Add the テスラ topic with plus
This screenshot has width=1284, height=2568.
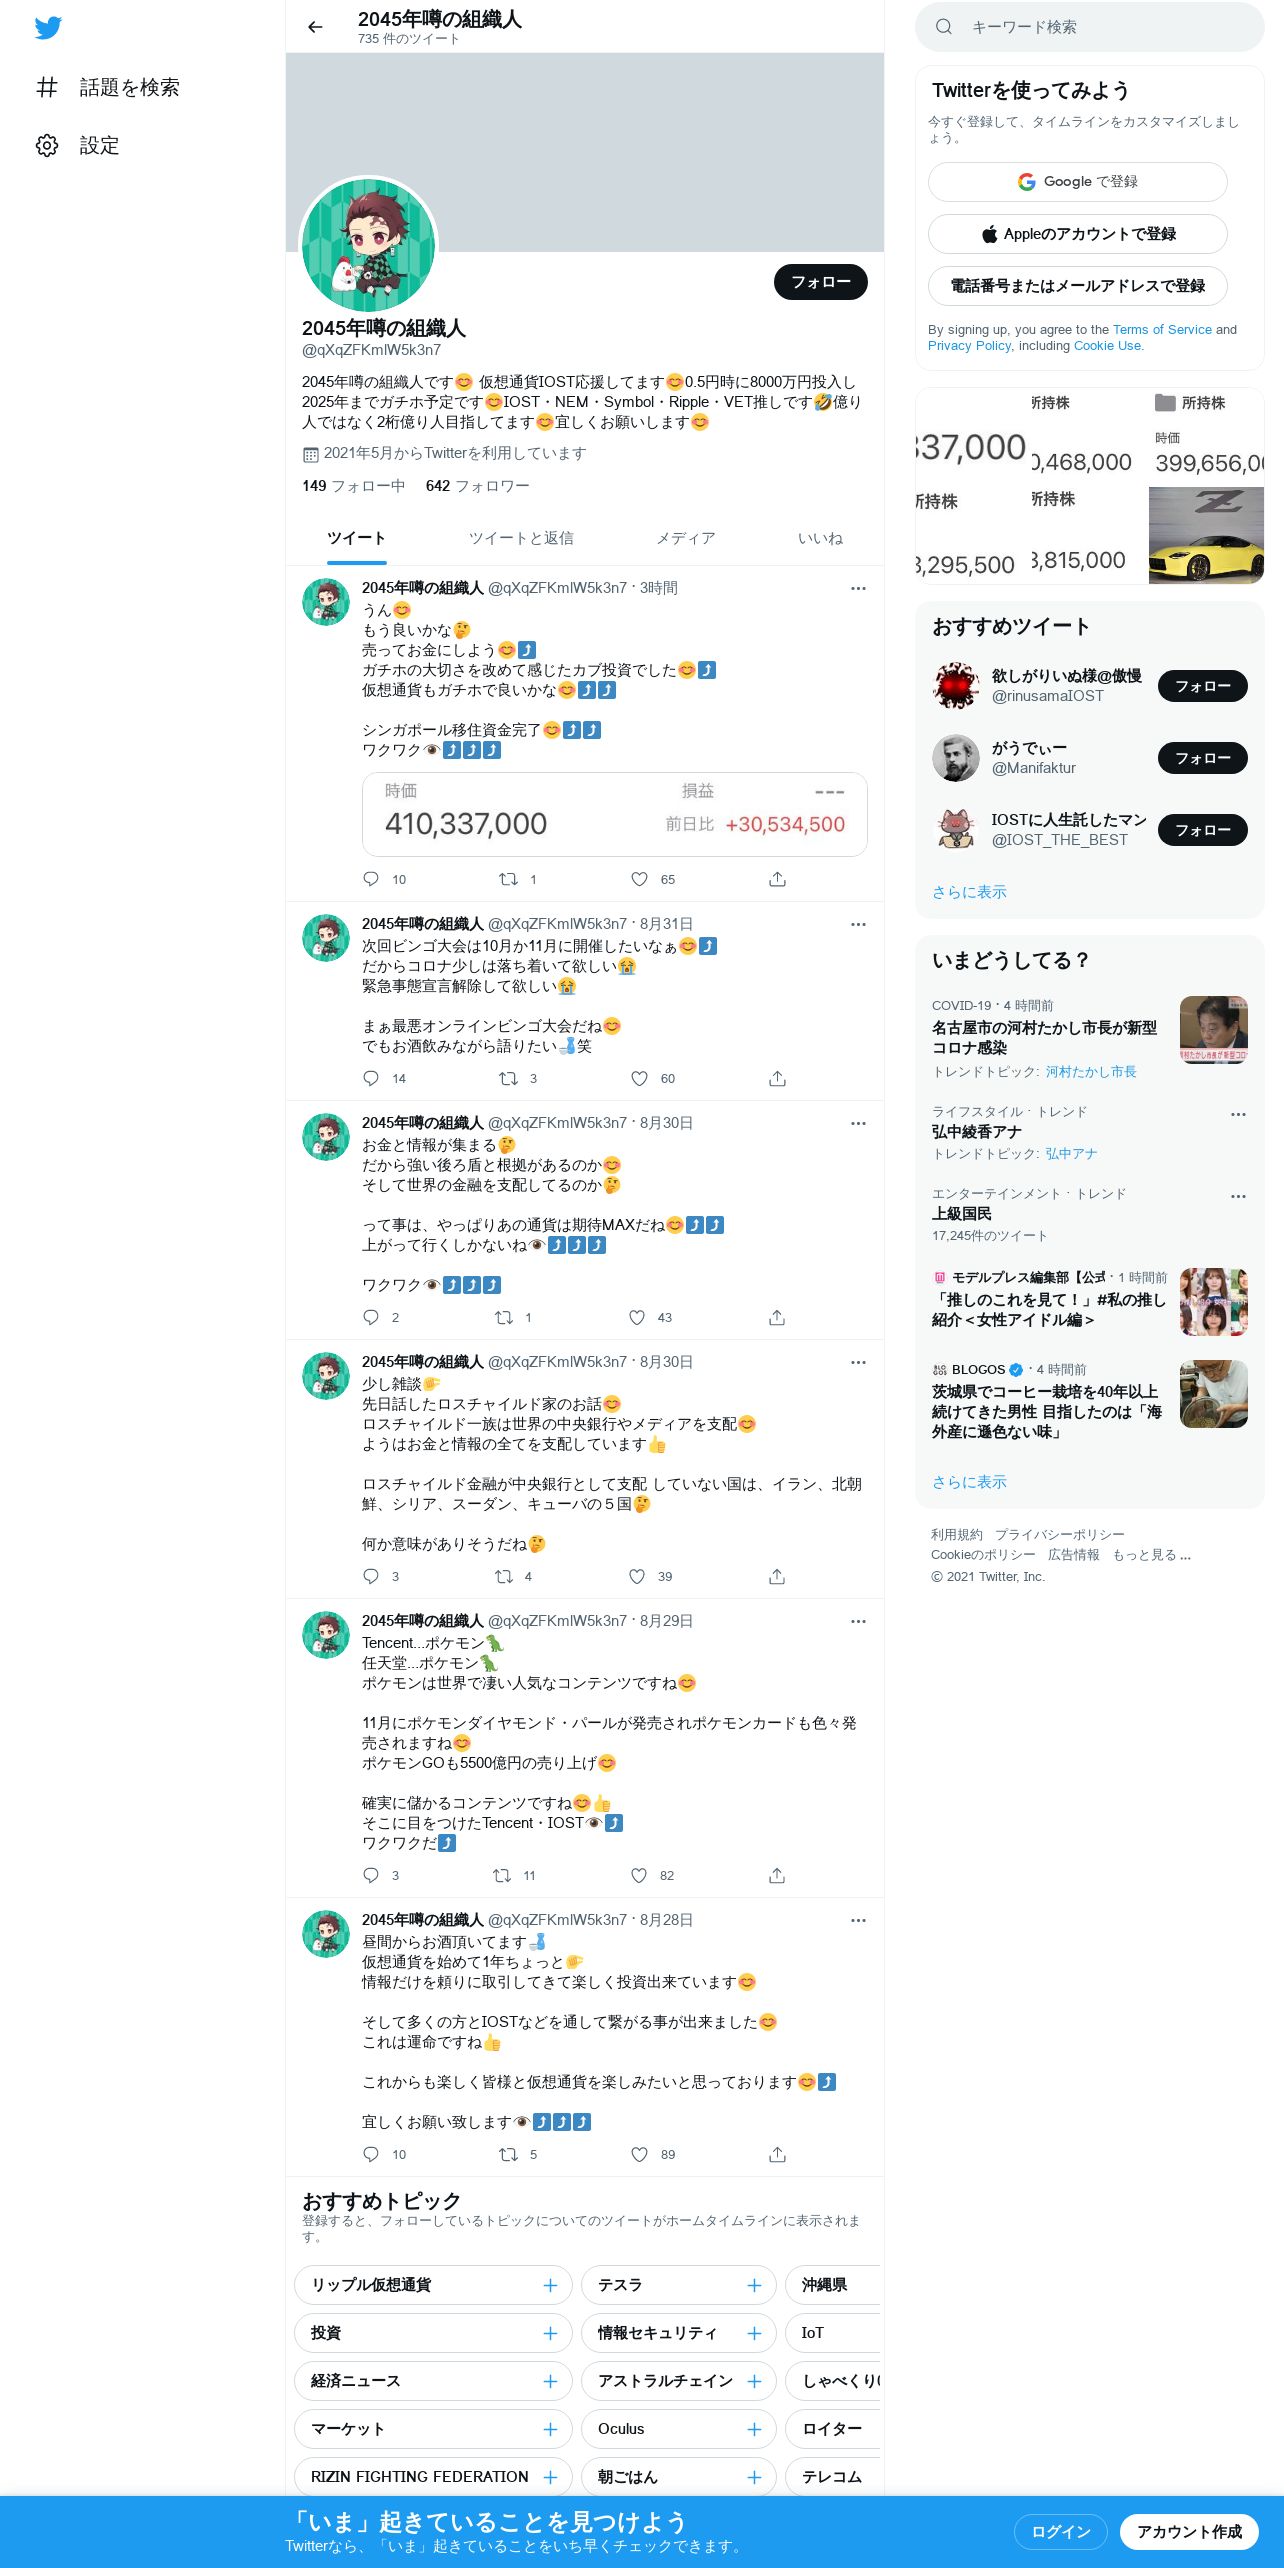coord(754,2285)
